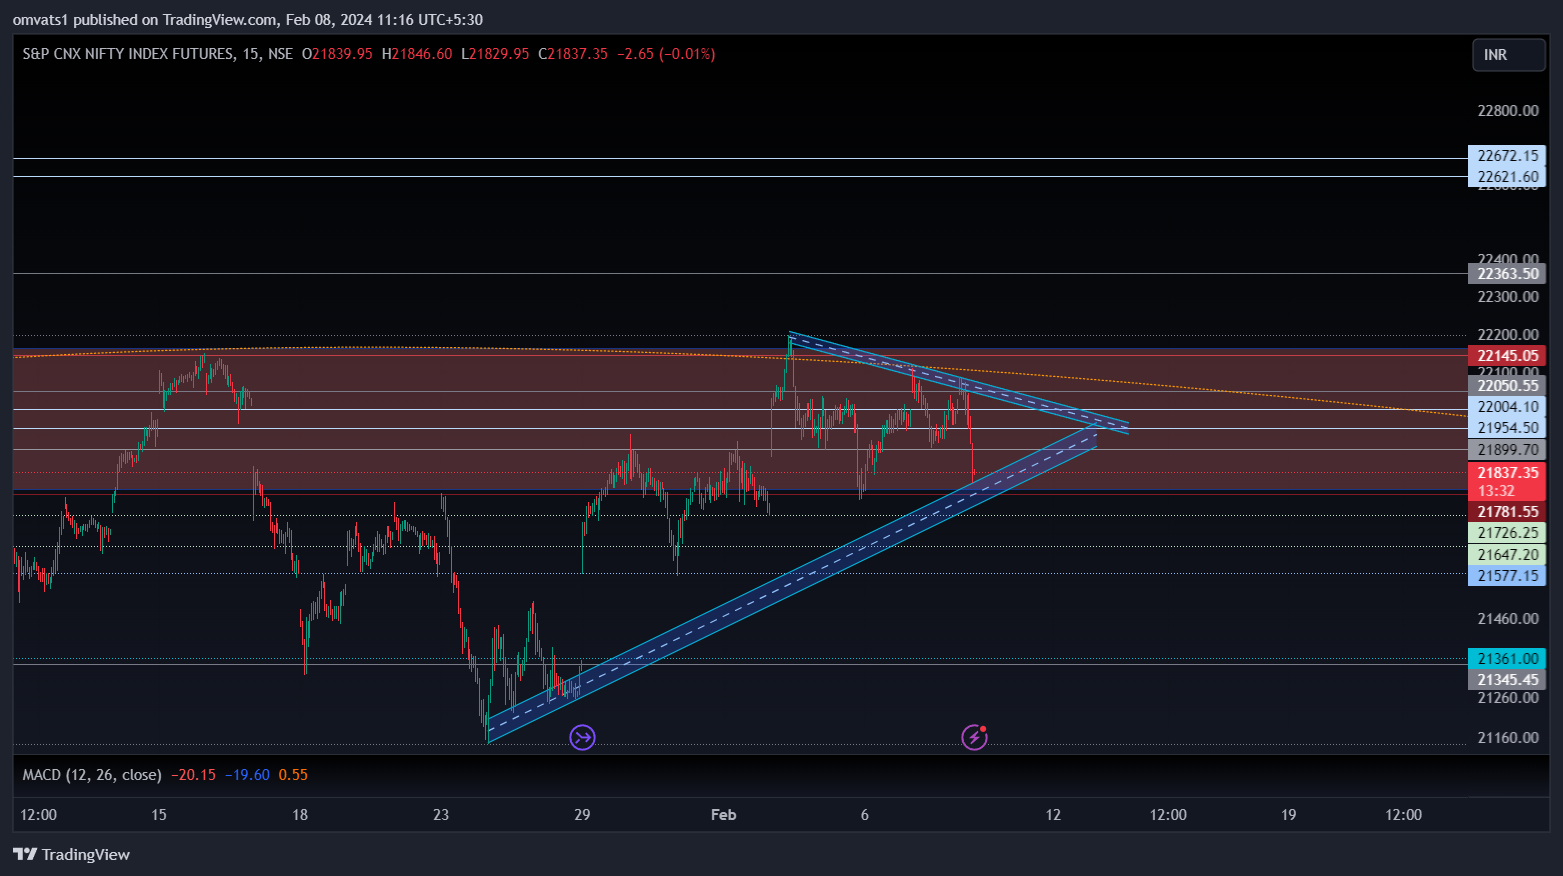
Task: Click the low value L21829.95
Action: click(x=495, y=54)
